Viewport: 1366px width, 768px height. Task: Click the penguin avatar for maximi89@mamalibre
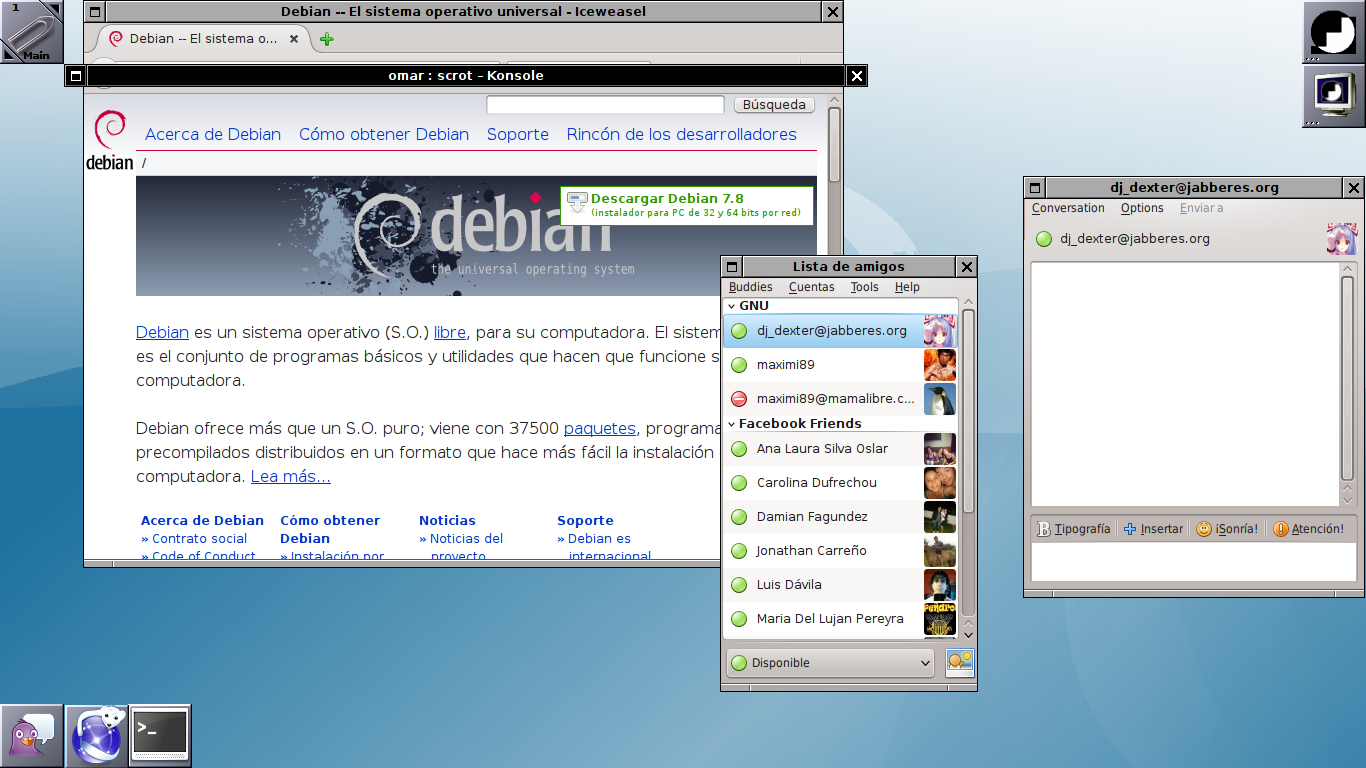click(940, 398)
